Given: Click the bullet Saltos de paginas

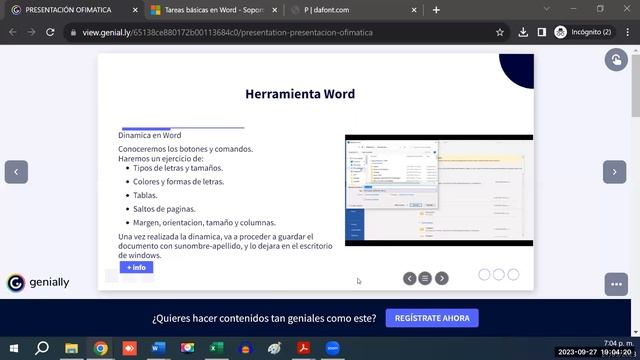Looking at the screenshot, I should (x=164, y=209).
